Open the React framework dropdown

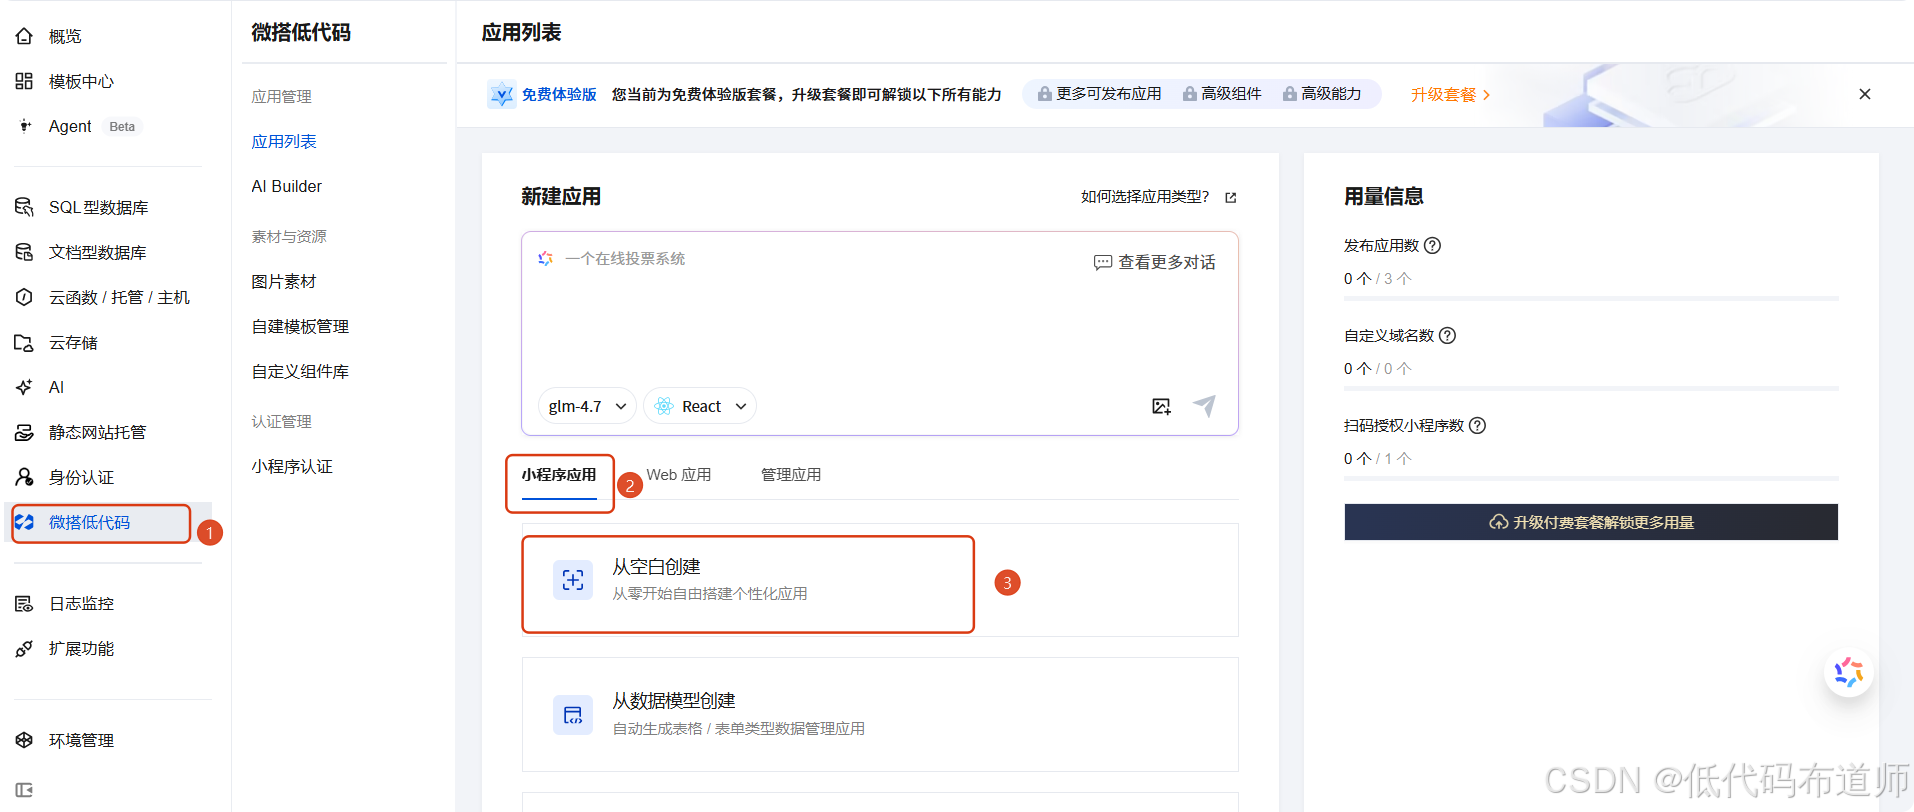700,406
